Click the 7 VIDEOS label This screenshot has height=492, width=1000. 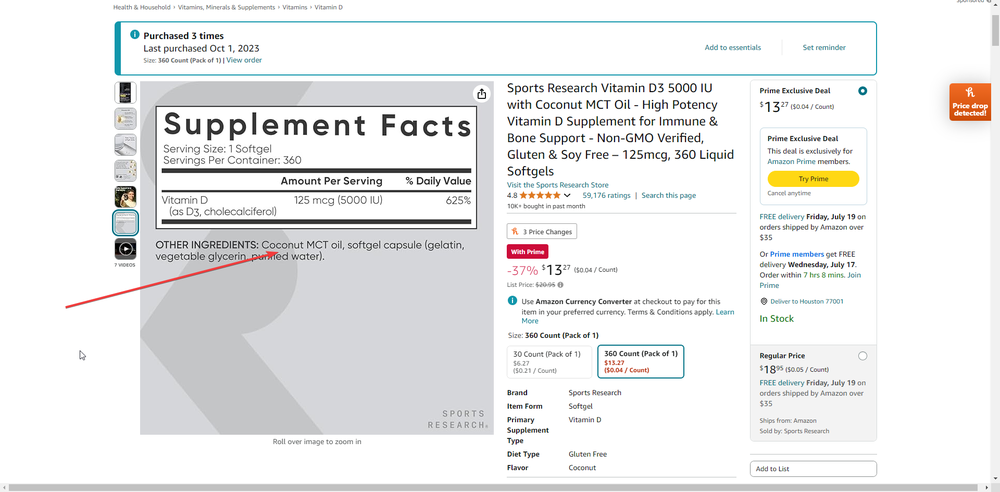125,265
